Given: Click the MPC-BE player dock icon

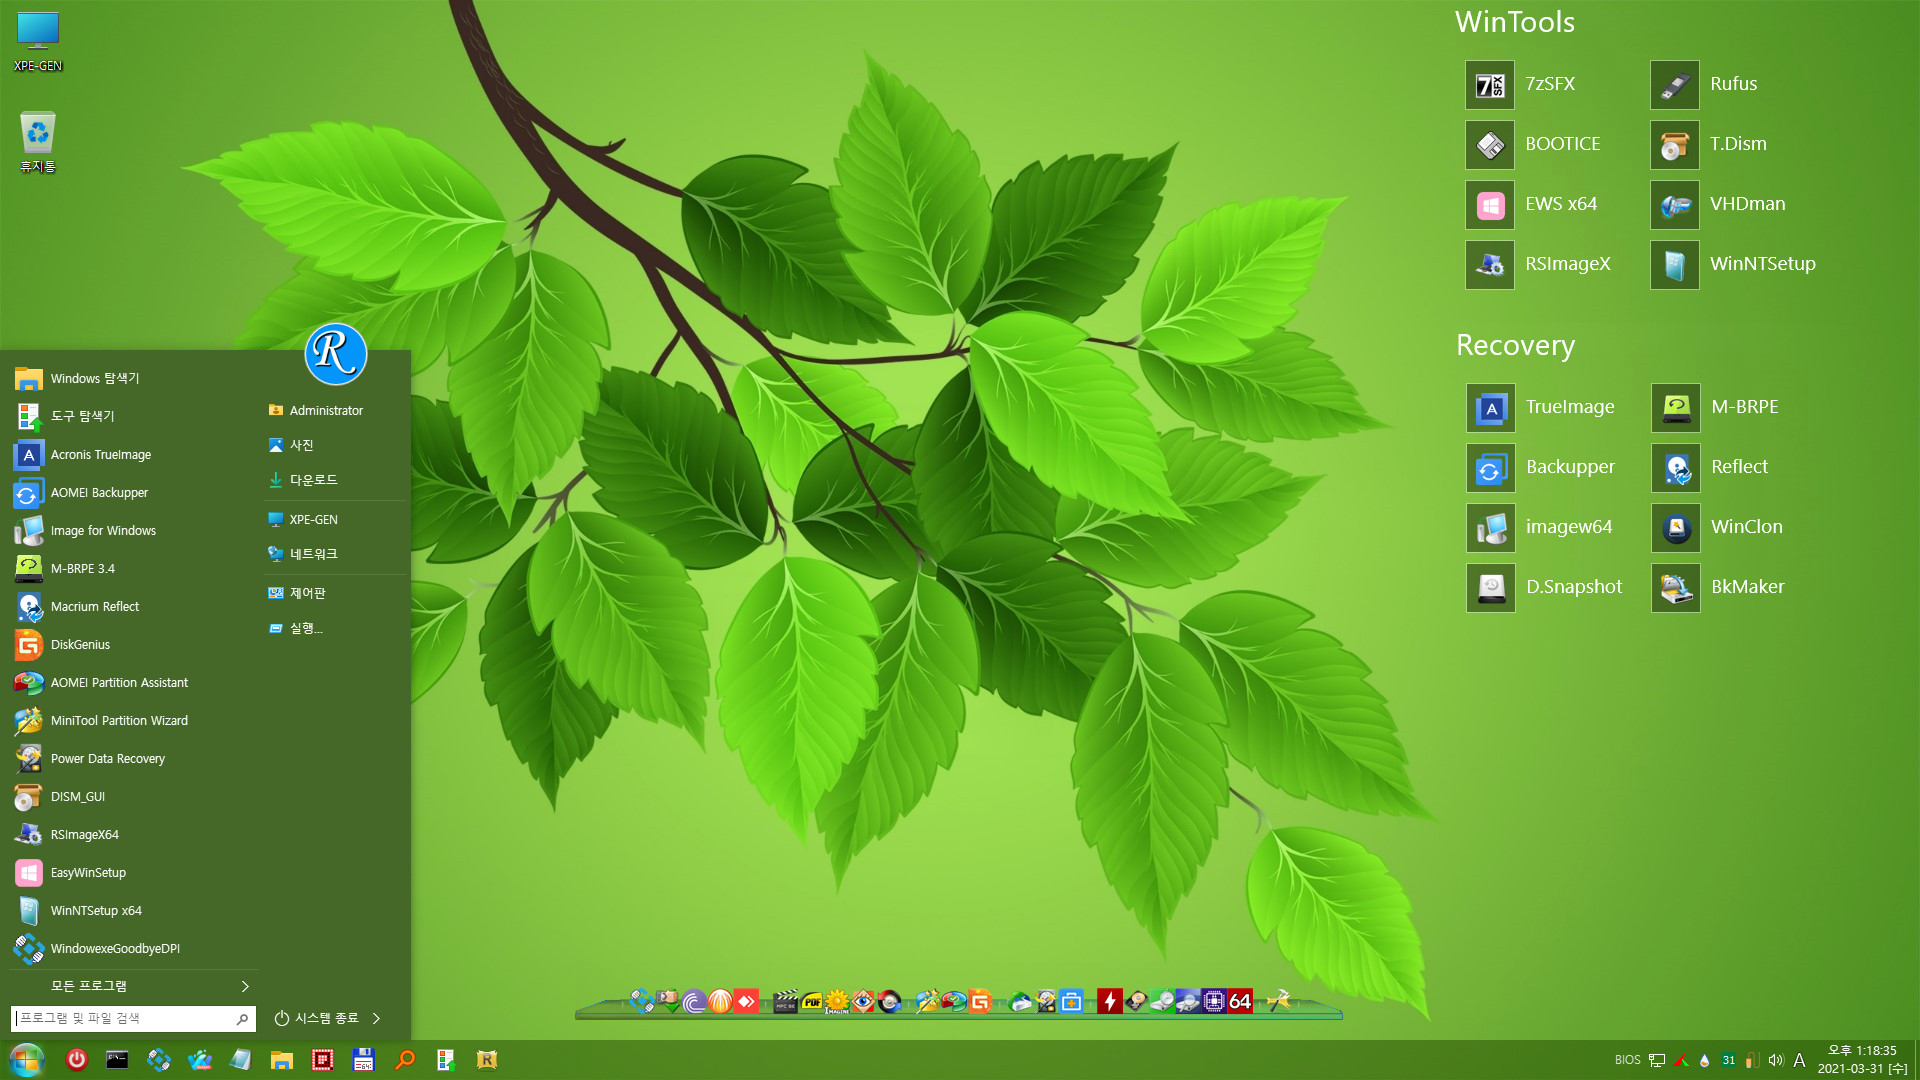Looking at the screenshot, I should (x=786, y=1001).
